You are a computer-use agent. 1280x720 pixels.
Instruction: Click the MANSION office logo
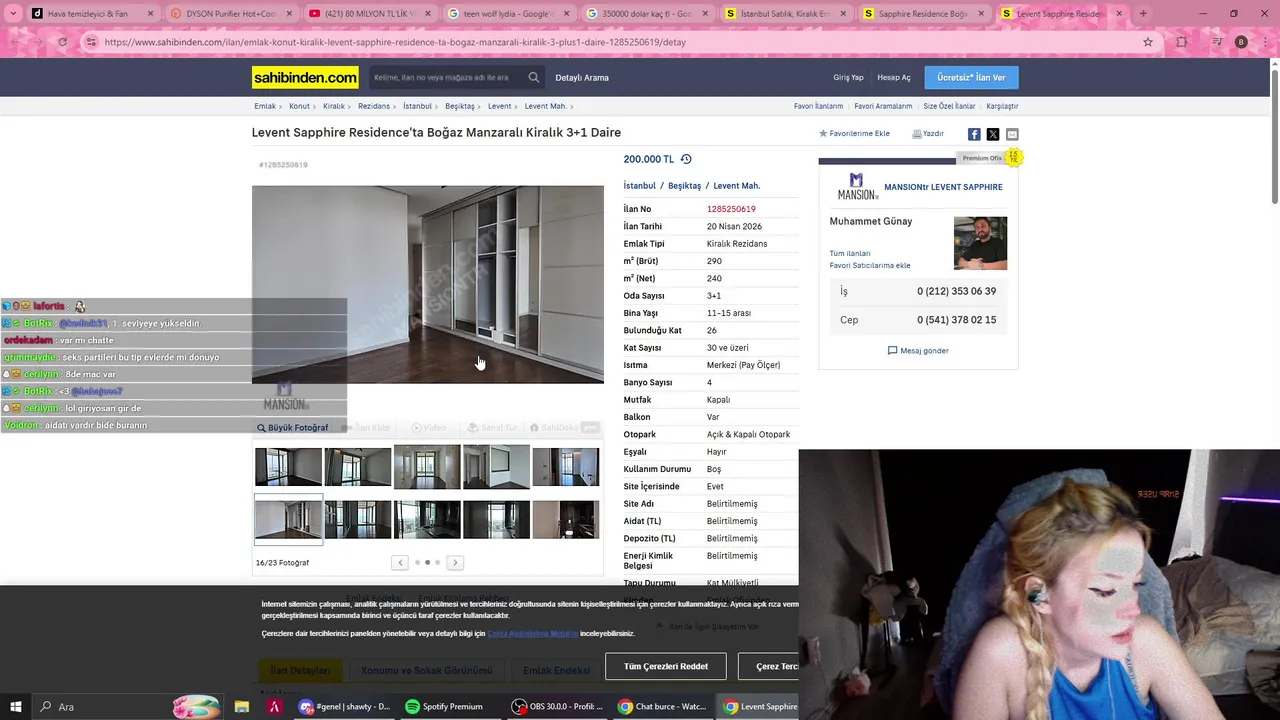857,187
